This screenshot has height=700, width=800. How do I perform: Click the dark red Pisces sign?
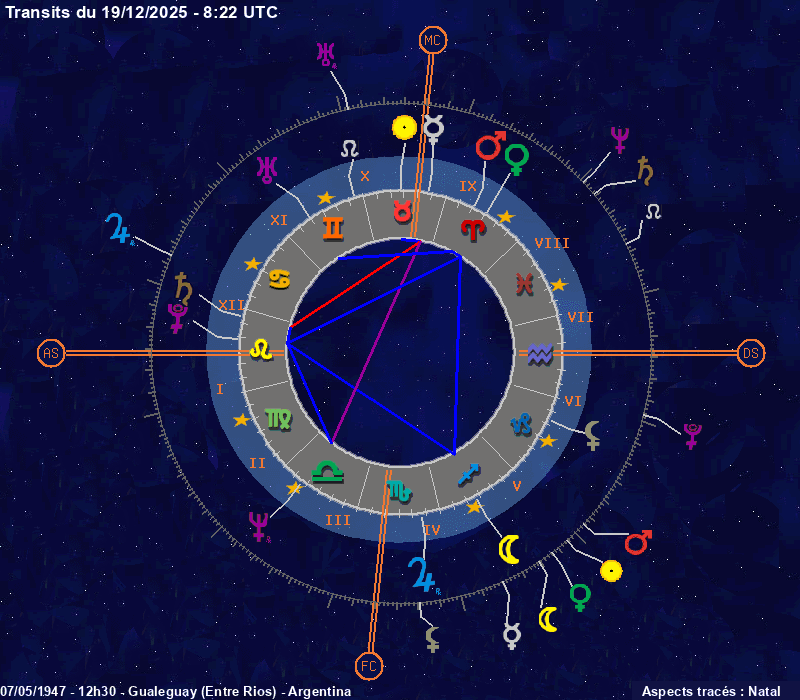[525, 284]
